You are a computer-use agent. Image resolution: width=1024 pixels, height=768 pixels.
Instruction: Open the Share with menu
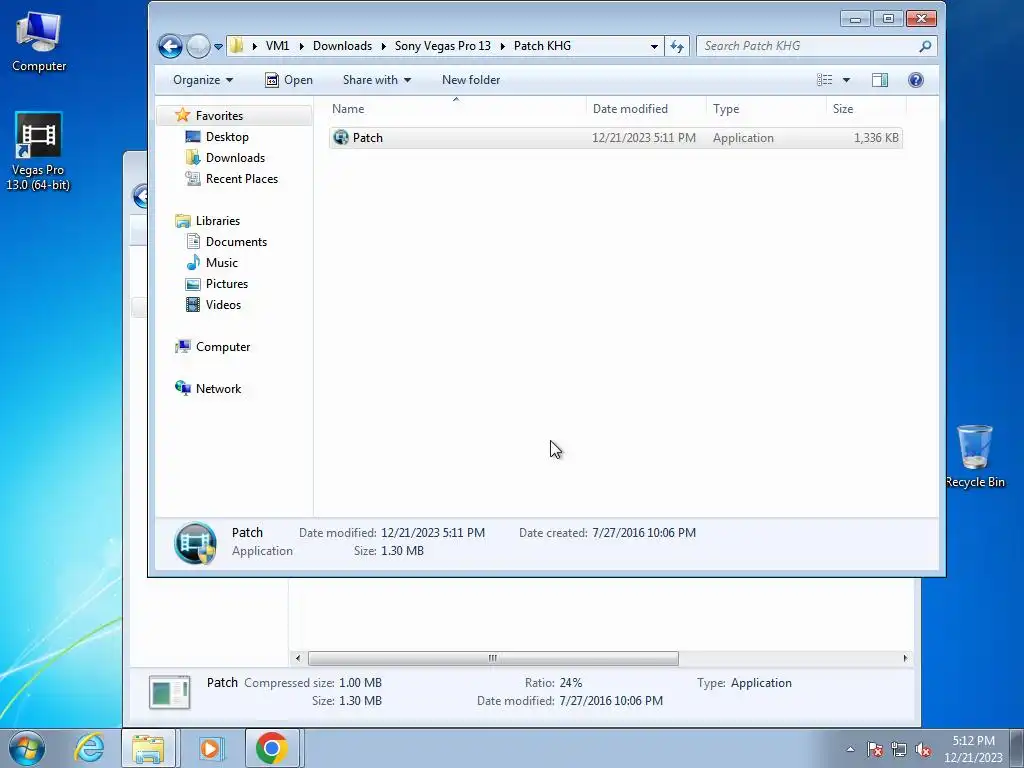(x=377, y=80)
